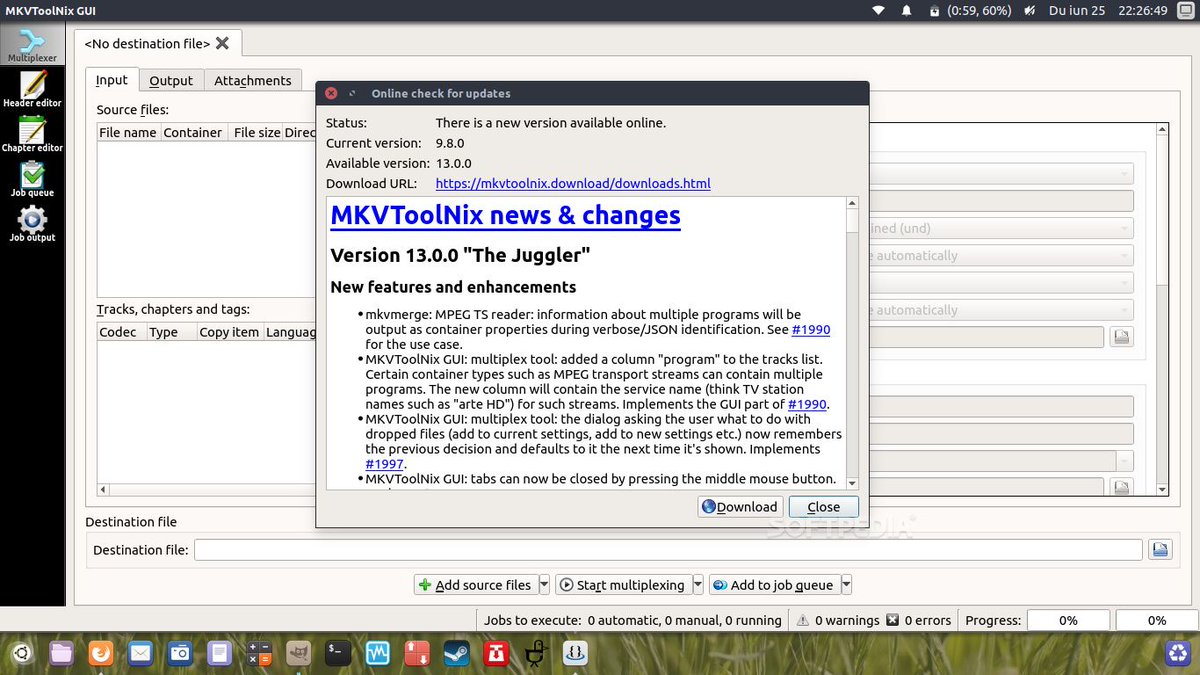Open the #1997 issue link
1200x675 pixels.
click(x=385, y=464)
